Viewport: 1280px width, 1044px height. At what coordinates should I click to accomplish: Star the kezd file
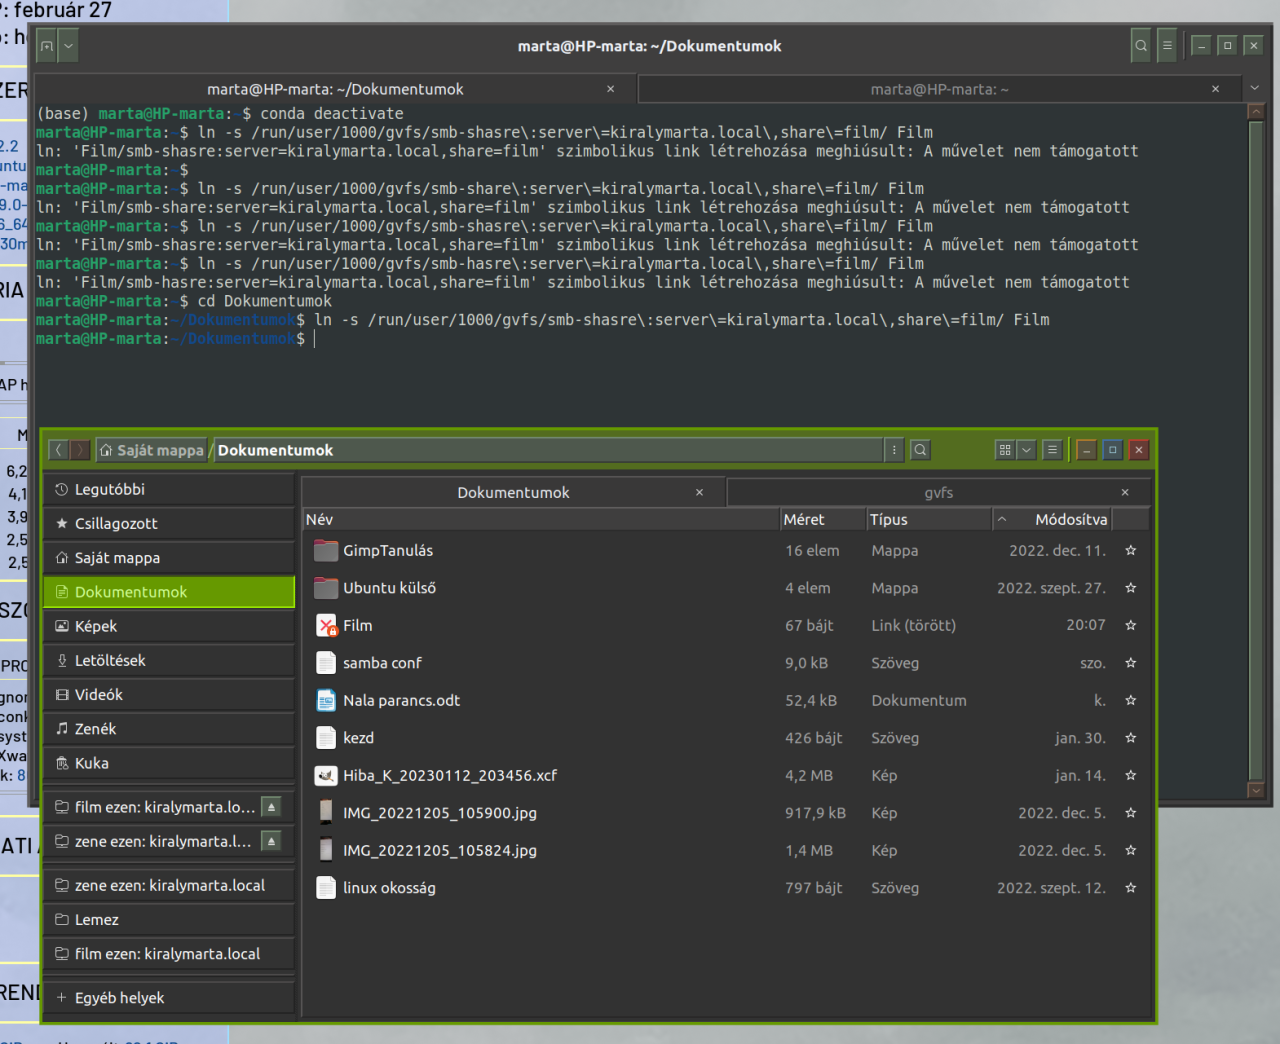pyautogui.click(x=1131, y=738)
